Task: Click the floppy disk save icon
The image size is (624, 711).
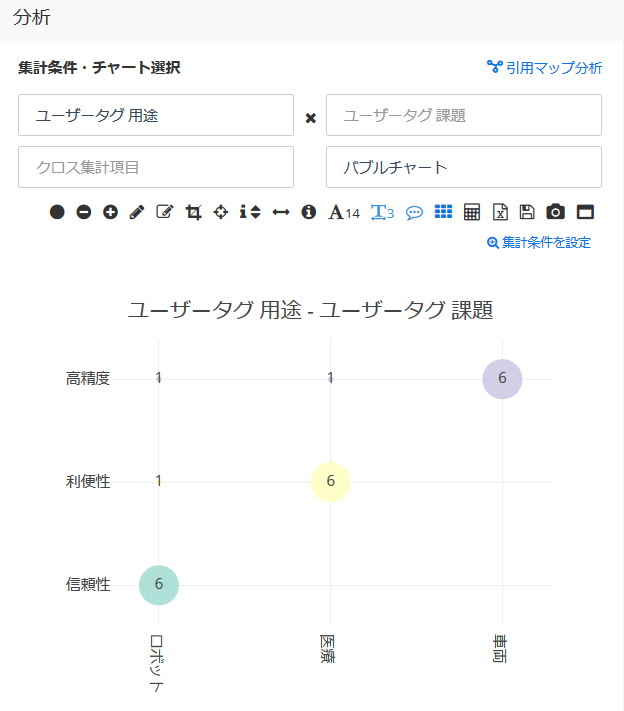Action: pyautogui.click(x=527, y=212)
